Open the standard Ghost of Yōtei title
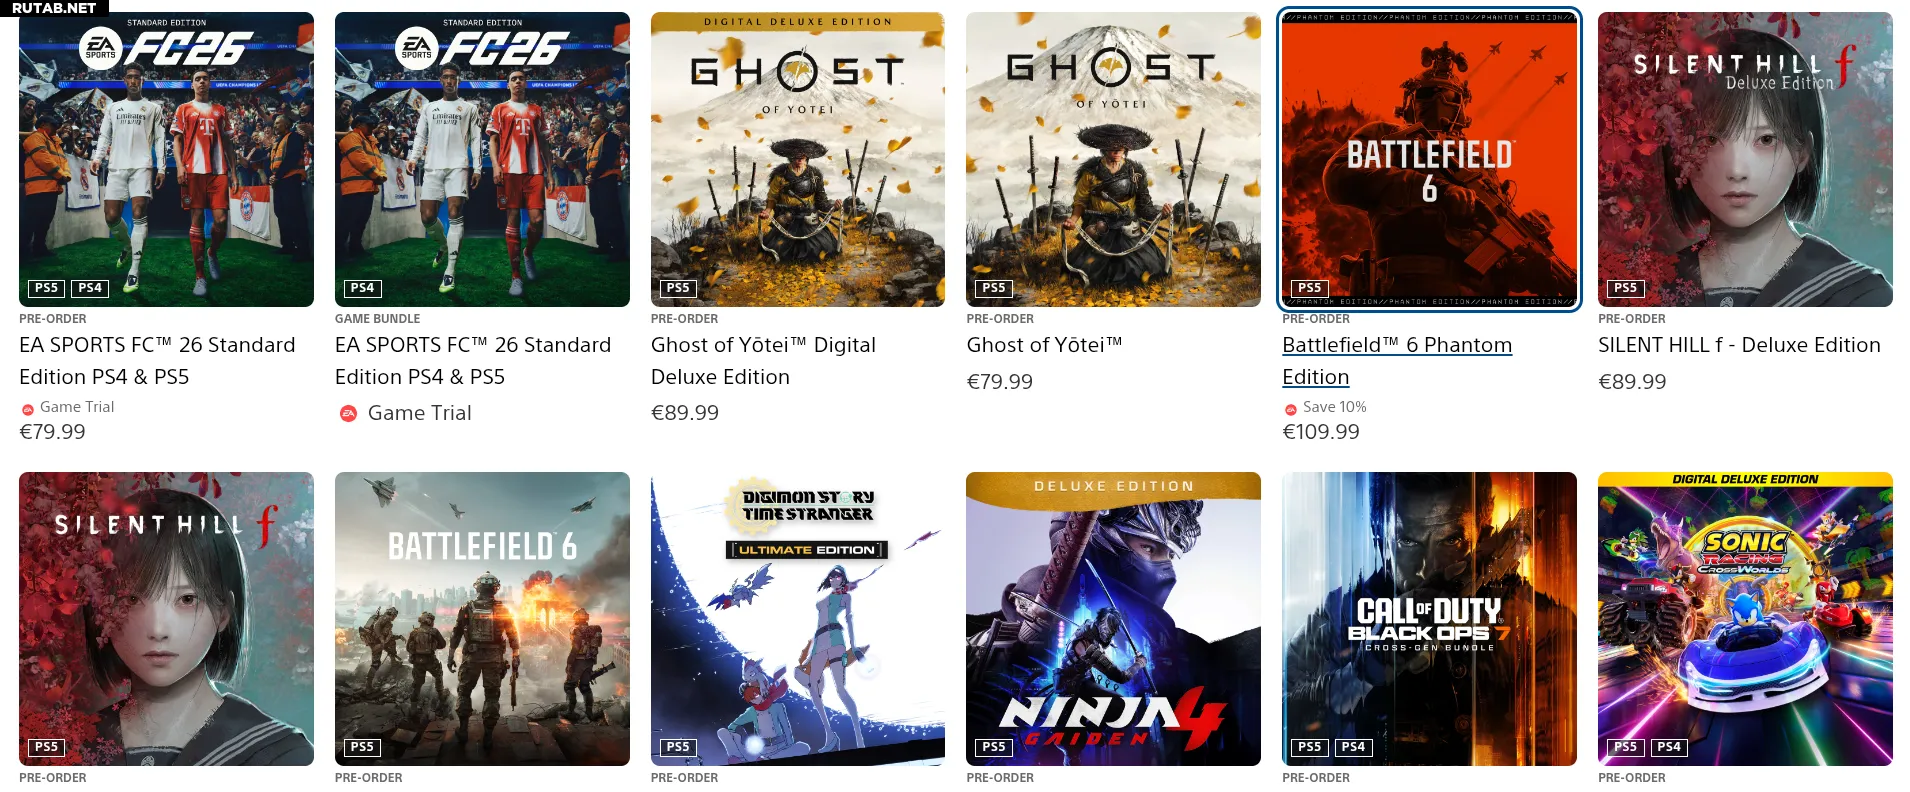Viewport: 1910px width, 792px height. (1044, 345)
